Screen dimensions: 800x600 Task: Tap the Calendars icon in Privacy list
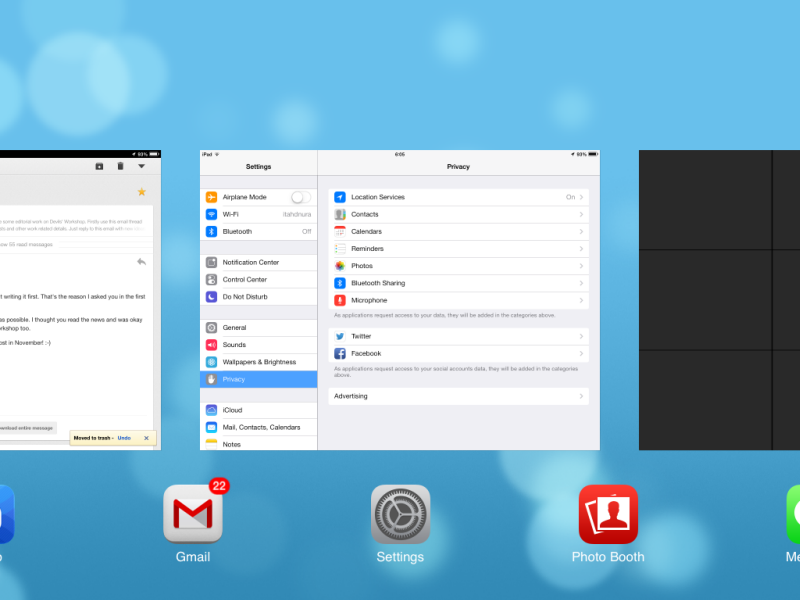point(340,232)
